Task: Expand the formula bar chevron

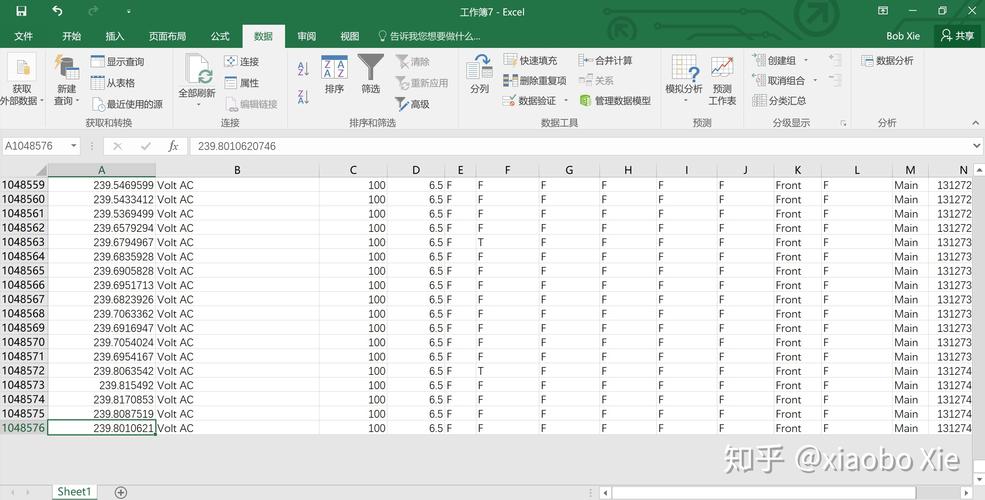Action: [976, 146]
